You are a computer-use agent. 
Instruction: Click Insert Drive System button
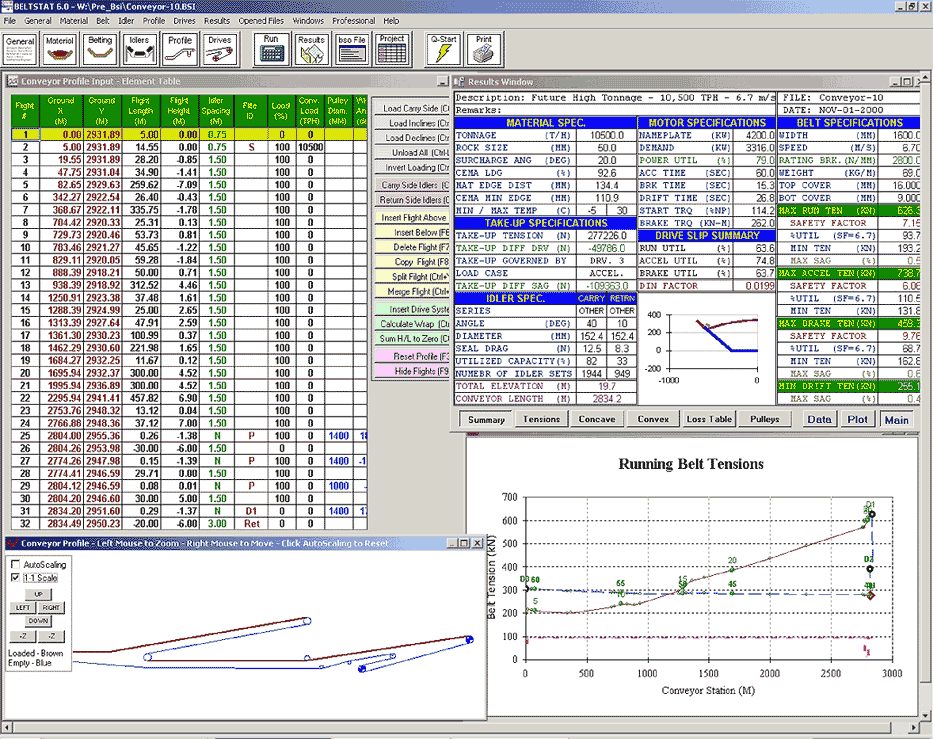coord(412,309)
